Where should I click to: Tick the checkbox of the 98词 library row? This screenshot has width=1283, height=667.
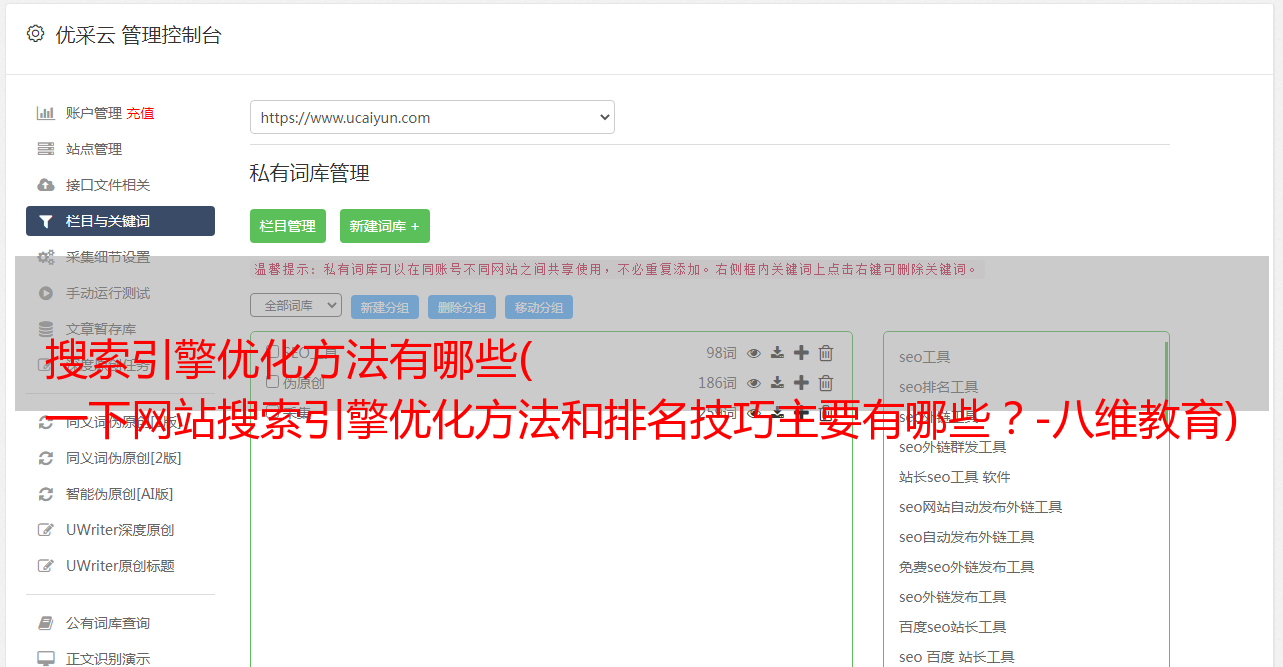[x=272, y=353]
